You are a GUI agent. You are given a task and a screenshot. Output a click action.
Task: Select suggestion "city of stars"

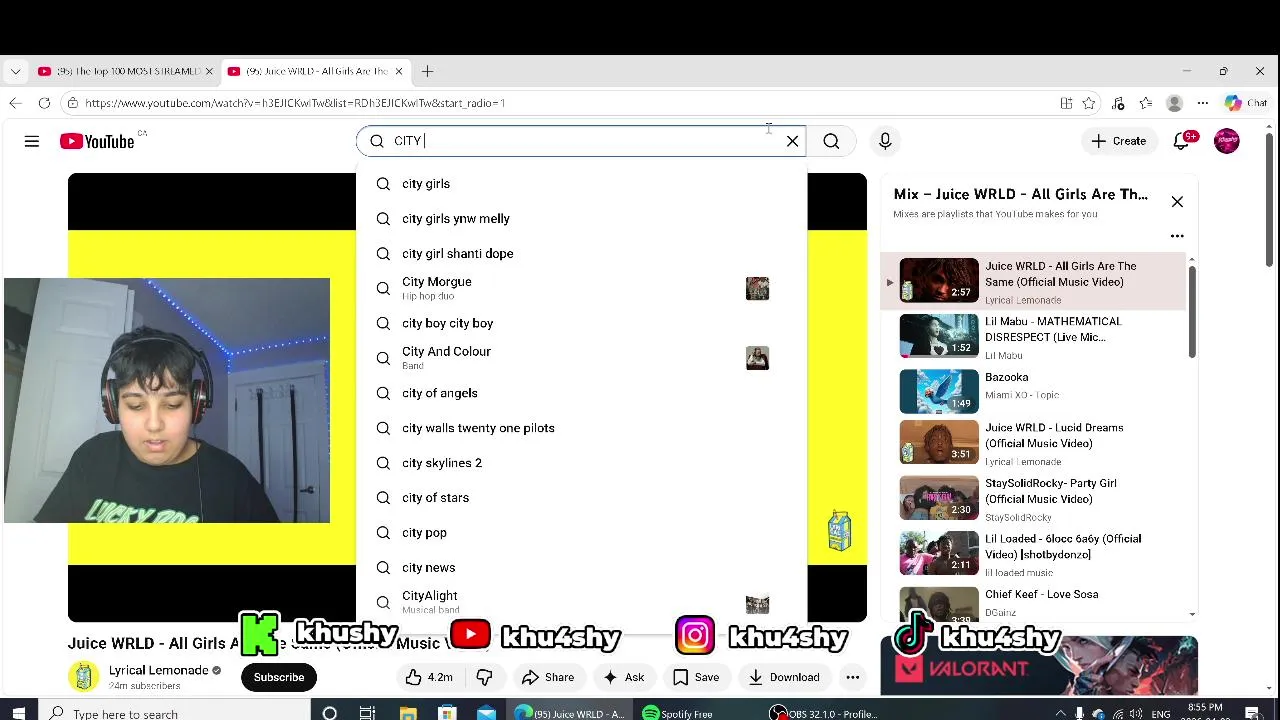point(581,498)
